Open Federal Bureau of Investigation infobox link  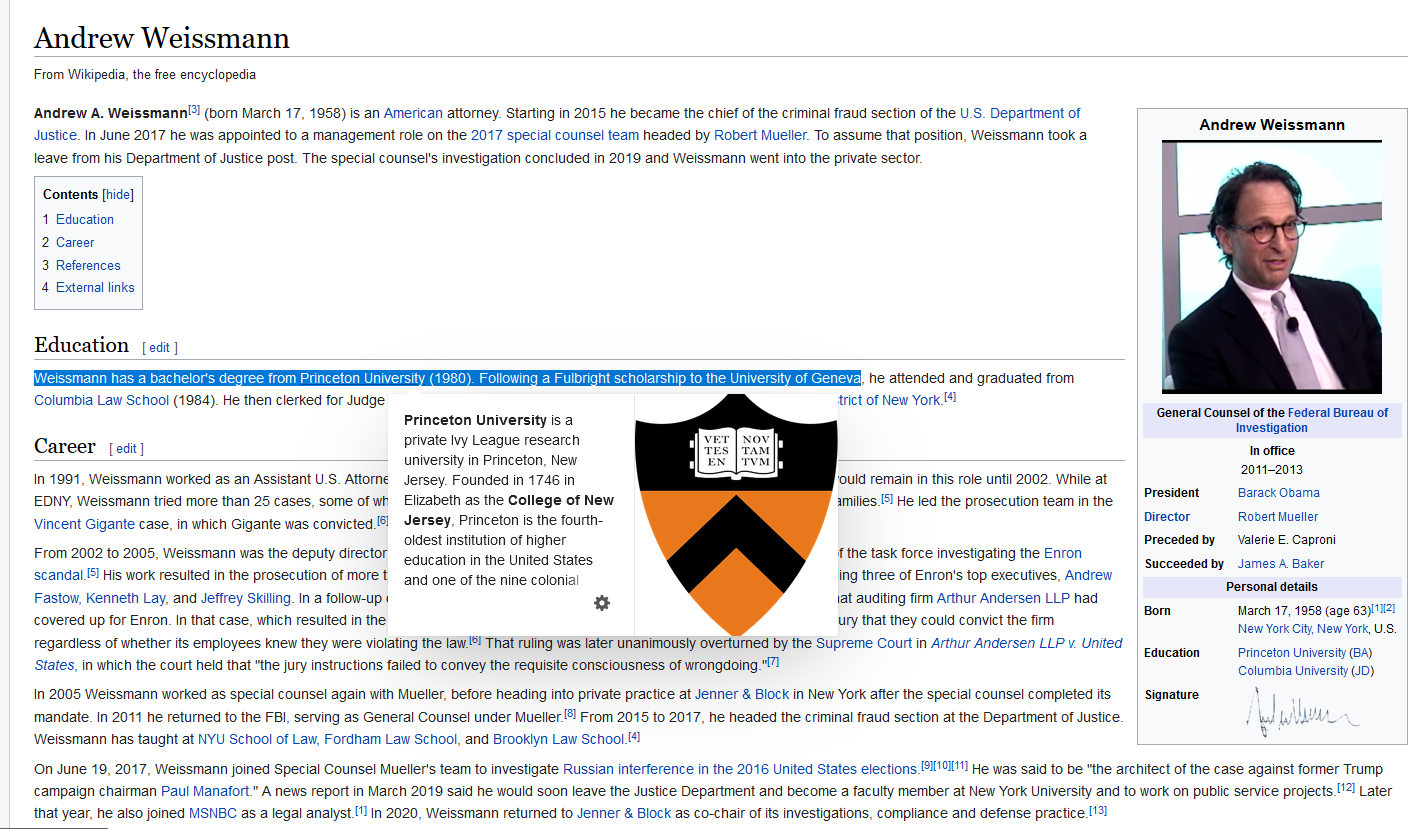1312,420
